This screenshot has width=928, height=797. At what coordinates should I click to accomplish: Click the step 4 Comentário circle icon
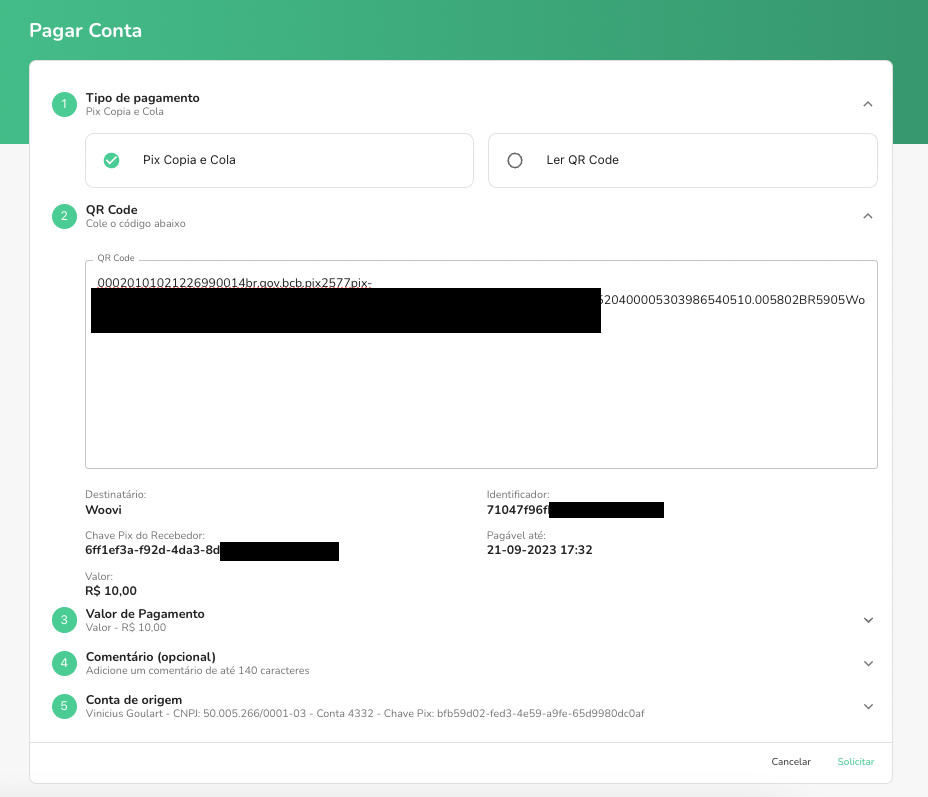[x=64, y=663]
